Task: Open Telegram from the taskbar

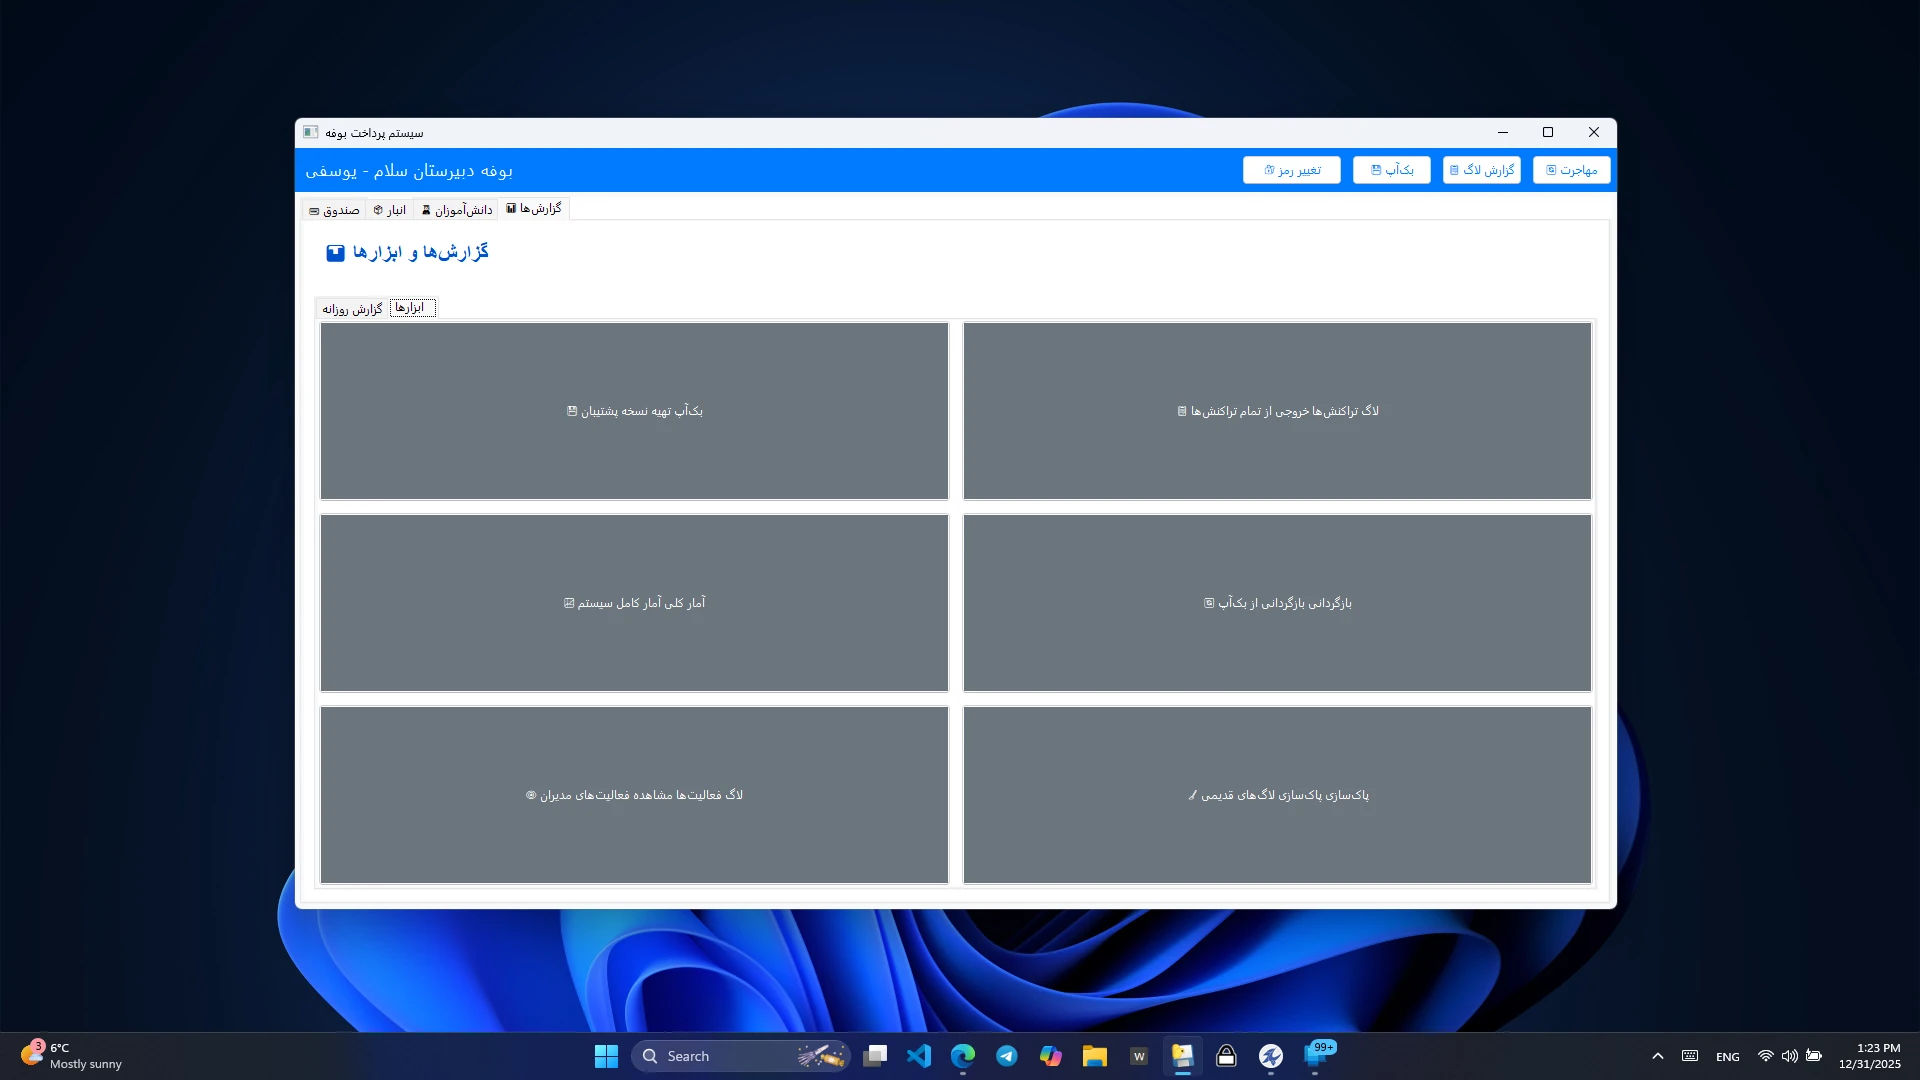Action: (x=1006, y=1056)
